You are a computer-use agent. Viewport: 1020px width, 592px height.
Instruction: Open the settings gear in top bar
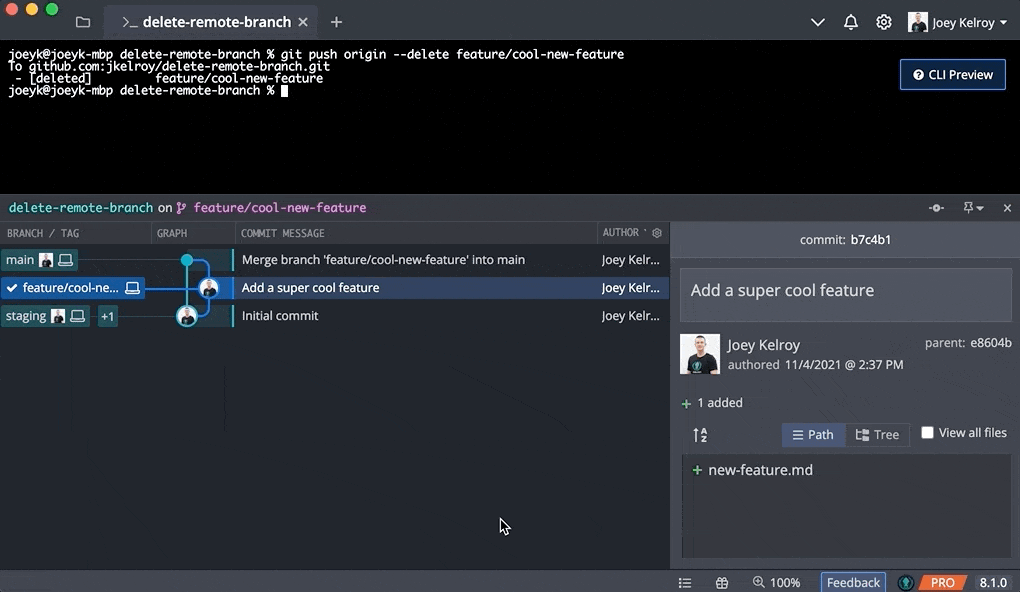[884, 22]
